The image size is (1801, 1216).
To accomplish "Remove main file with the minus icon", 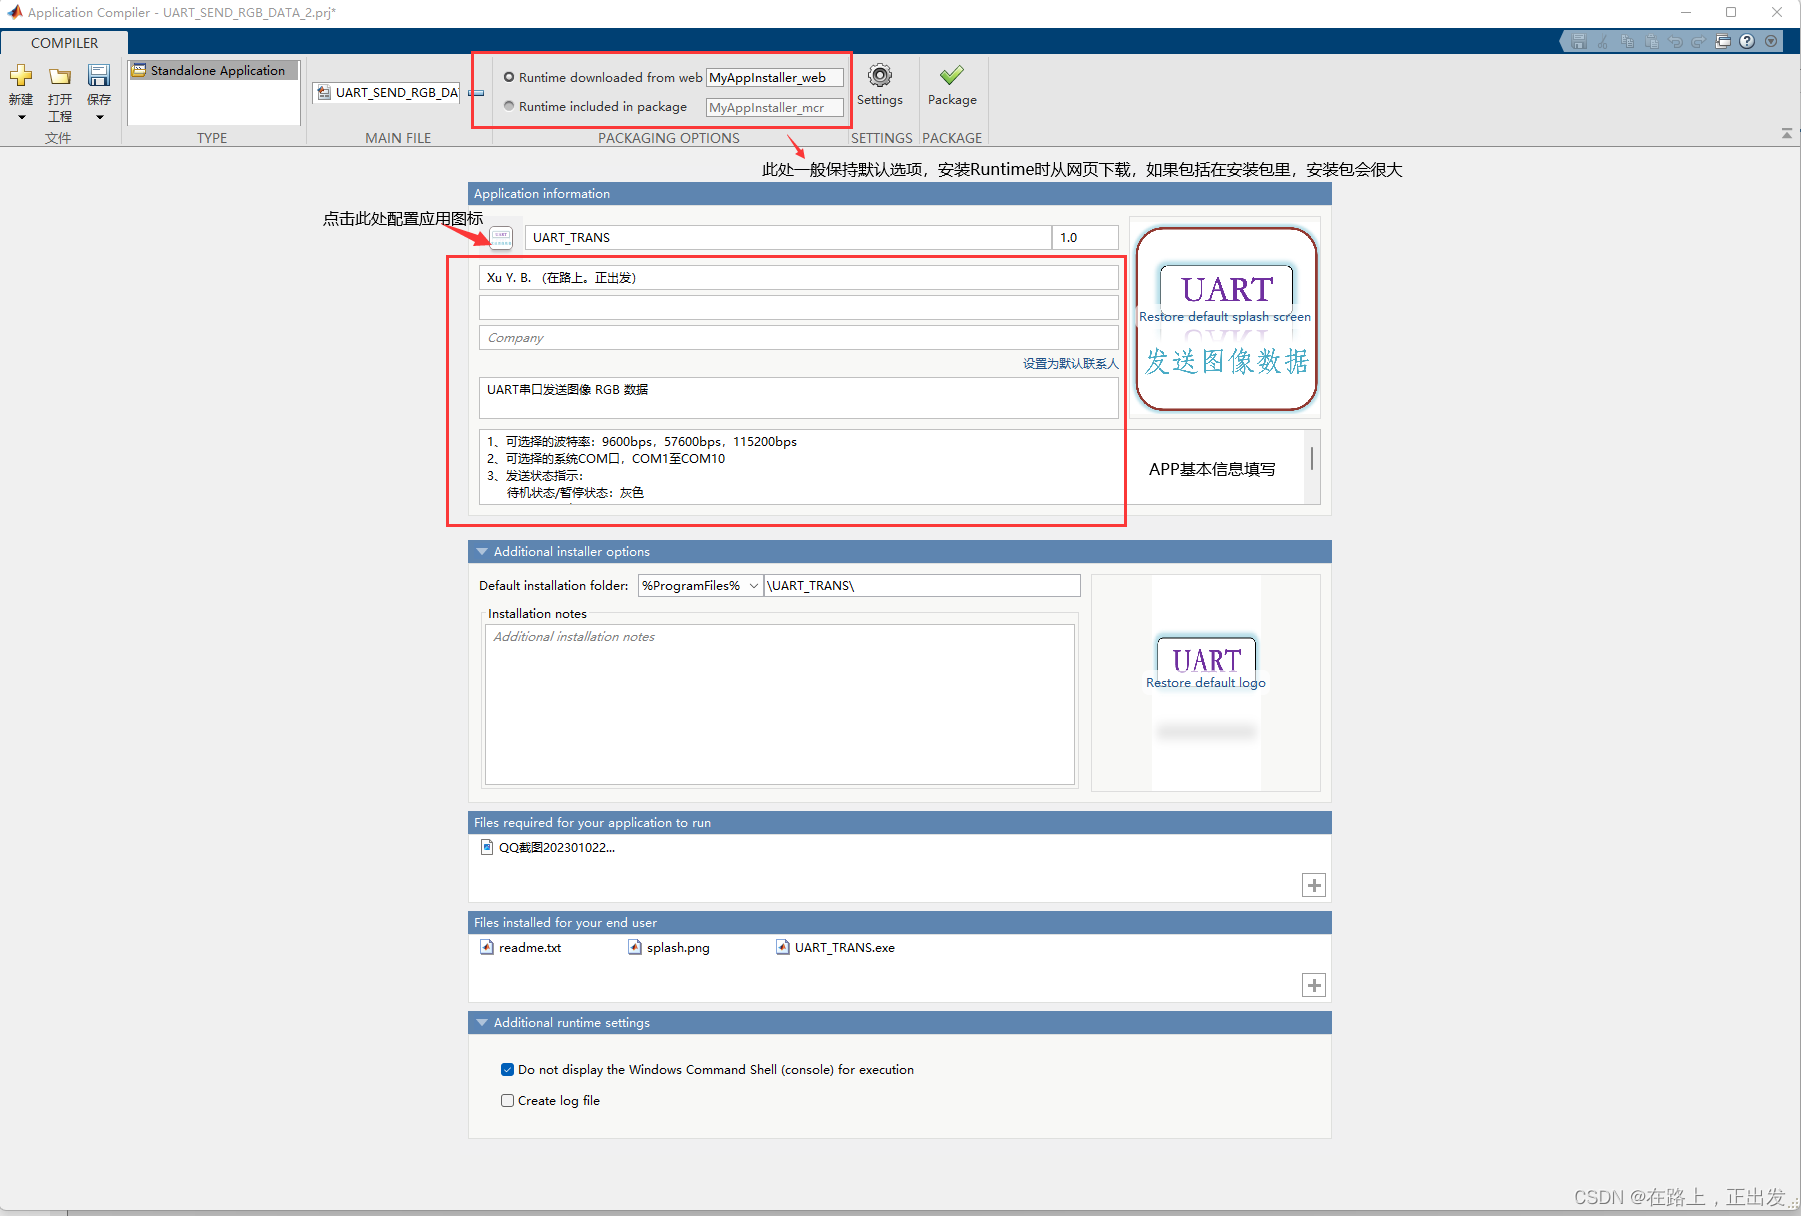I will (476, 93).
